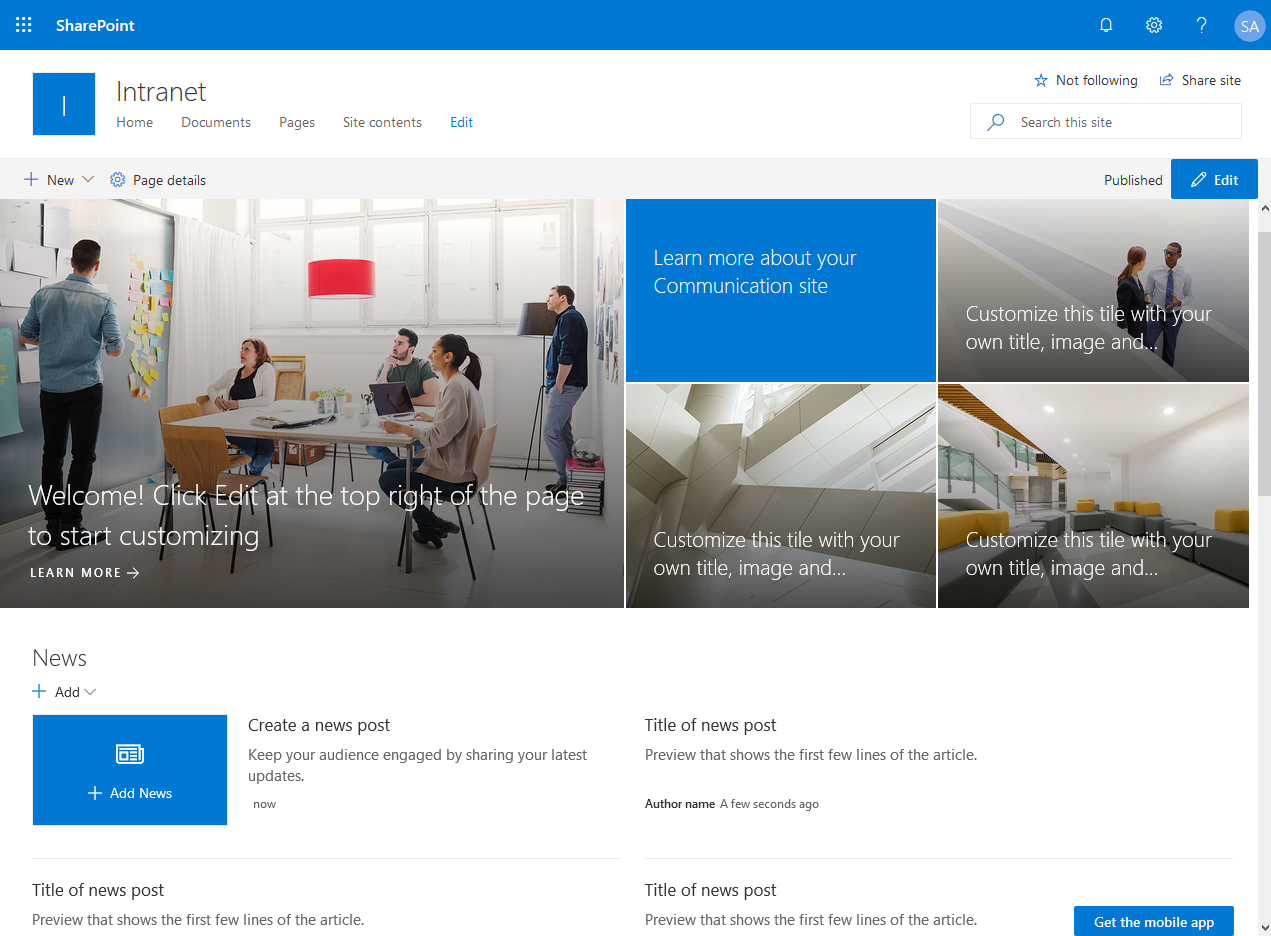Open the notifications bell
Viewport: 1271px width, 936px height.
point(1106,25)
